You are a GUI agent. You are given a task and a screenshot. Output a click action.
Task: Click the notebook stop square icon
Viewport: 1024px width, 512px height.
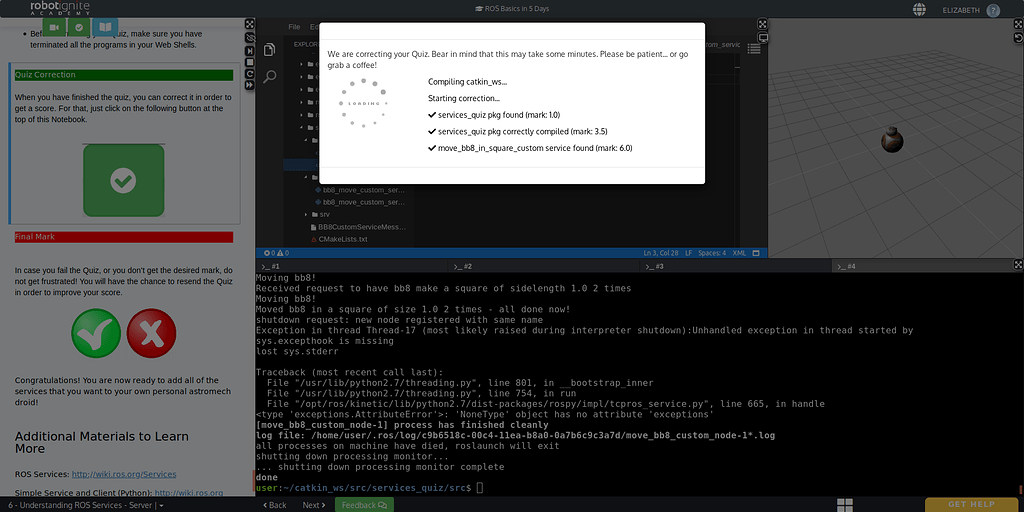249,62
